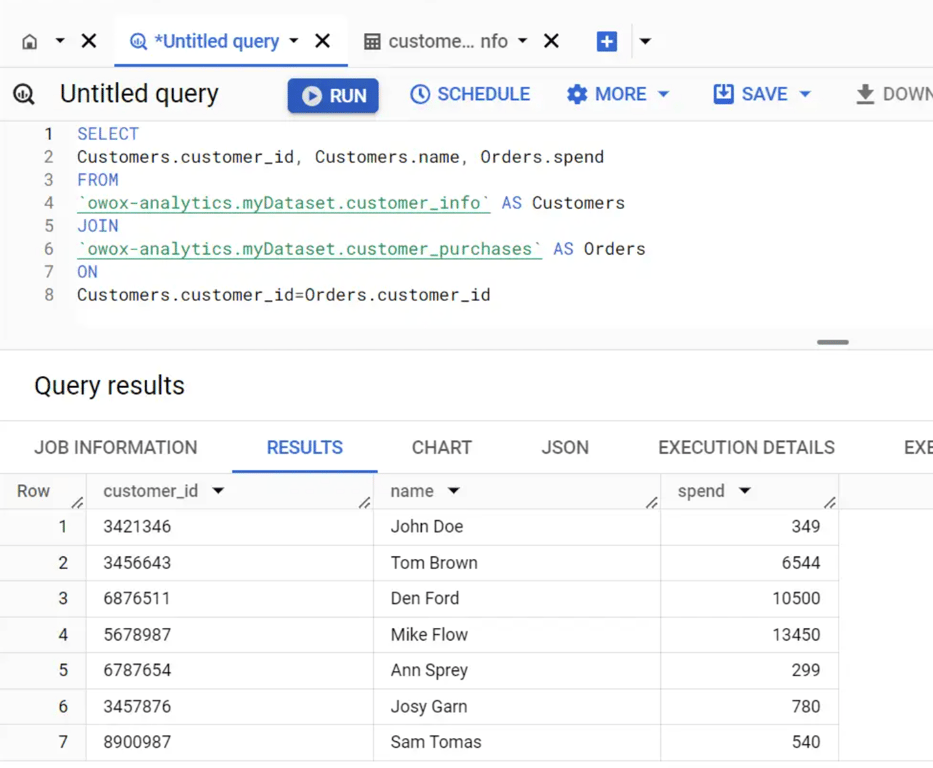Click the query icon beside Untitled query title
This screenshot has width=933, height=768.
24,94
